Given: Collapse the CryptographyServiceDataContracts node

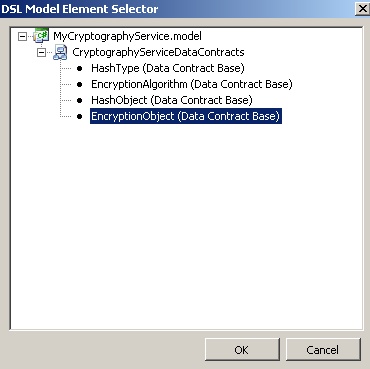Looking at the screenshot, I should pos(41,52).
